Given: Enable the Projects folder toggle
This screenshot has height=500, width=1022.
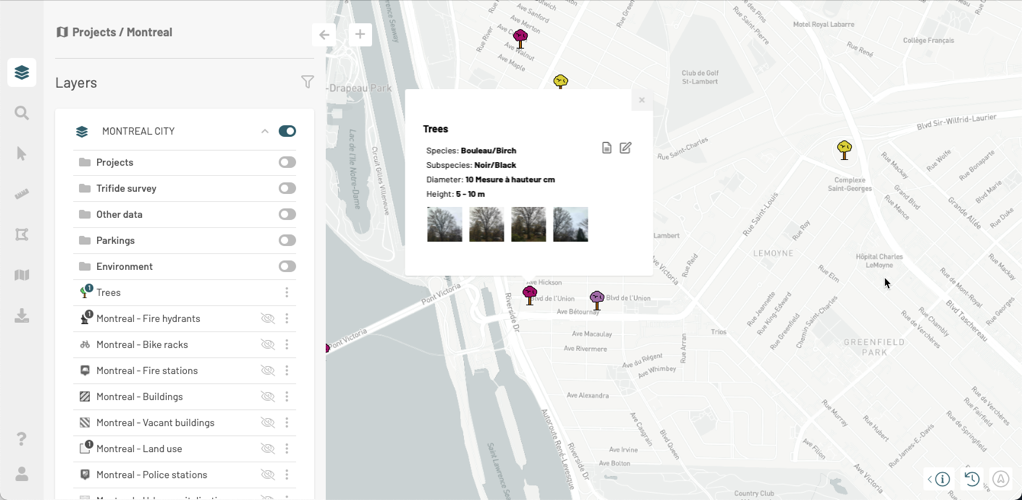Looking at the screenshot, I should [x=287, y=162].
